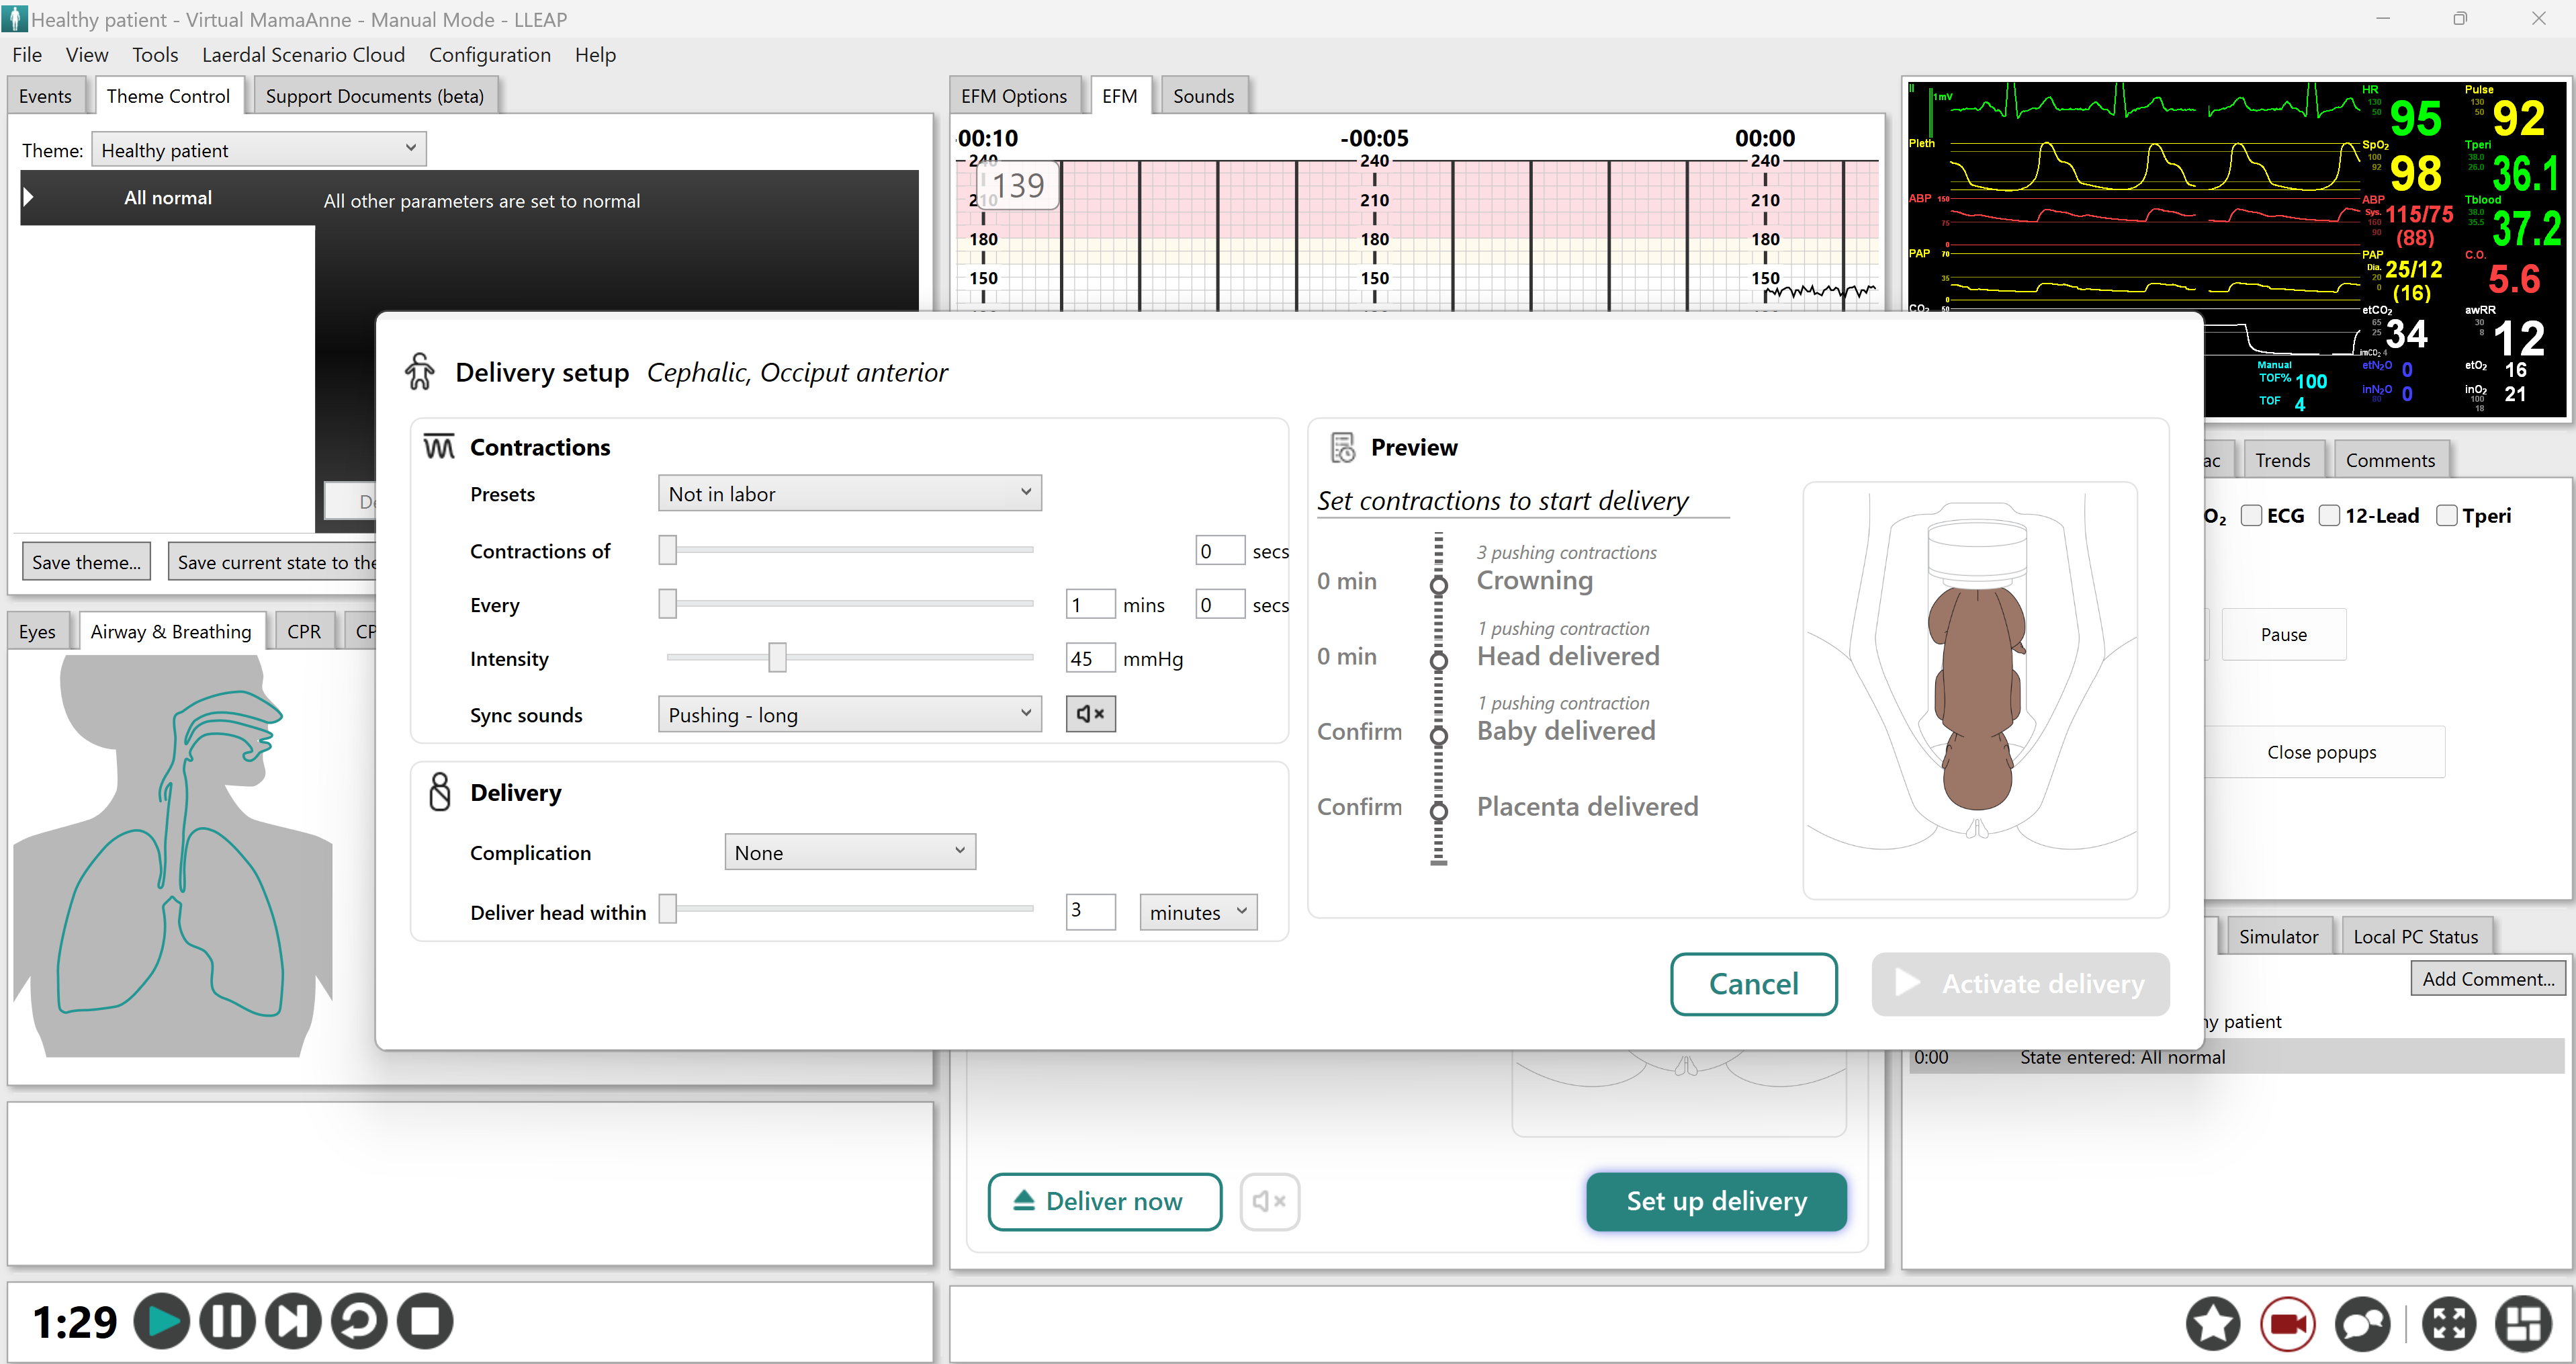Tick the Tperi checkbox

click(x=2446, y=516)
